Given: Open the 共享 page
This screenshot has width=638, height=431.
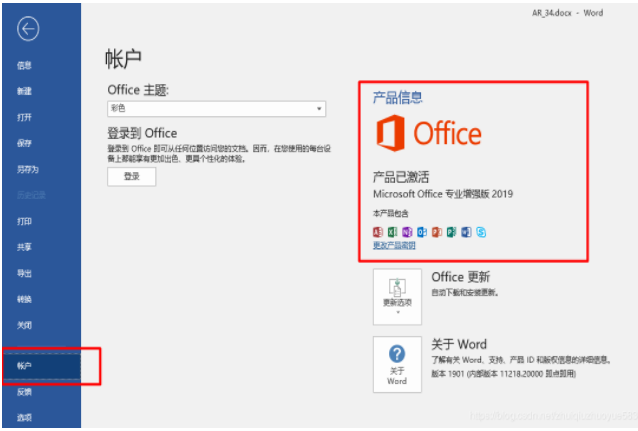Looking at the screenshot, I should pos(24,247).
